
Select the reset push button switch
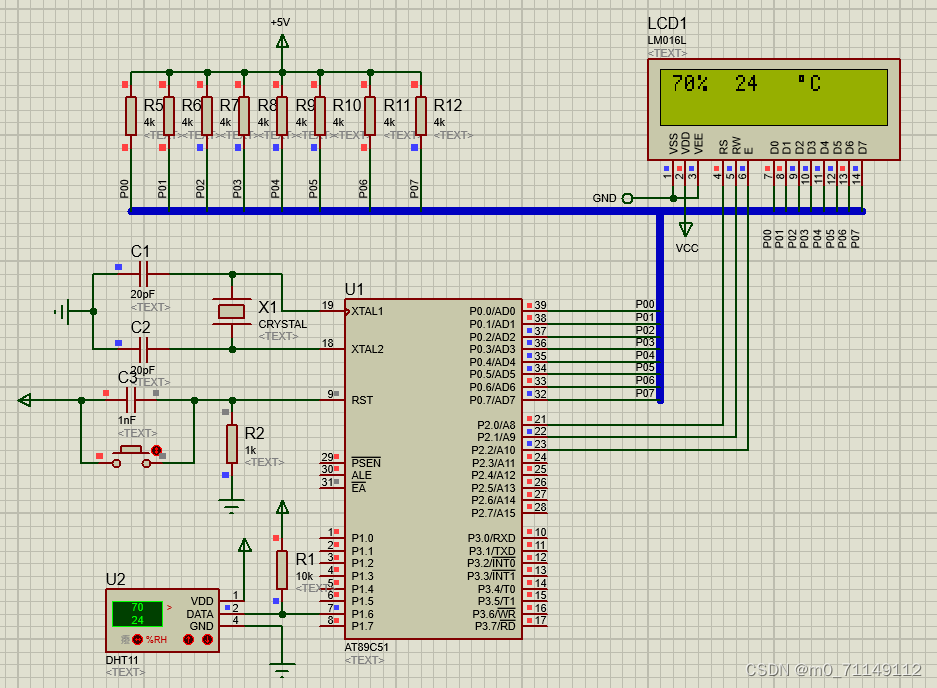tap(131, 457)
